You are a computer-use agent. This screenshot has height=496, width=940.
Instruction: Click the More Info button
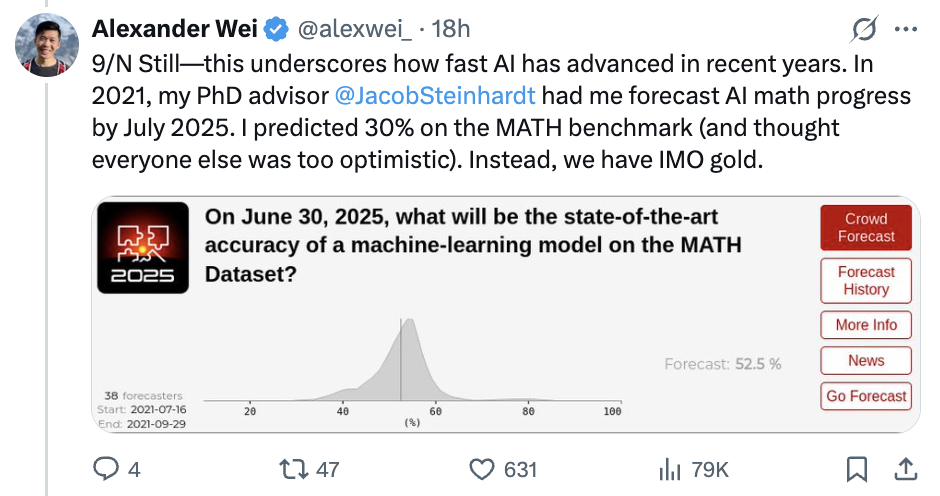point(866,325)
